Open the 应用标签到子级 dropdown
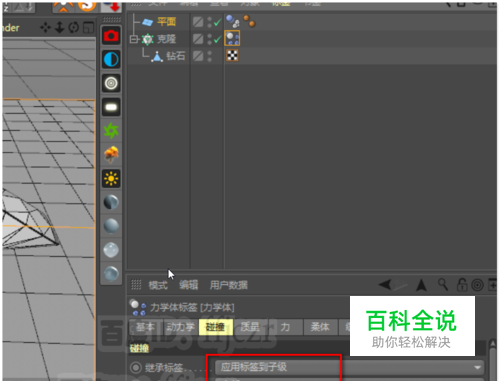500x381 pixels. point(349,367)
